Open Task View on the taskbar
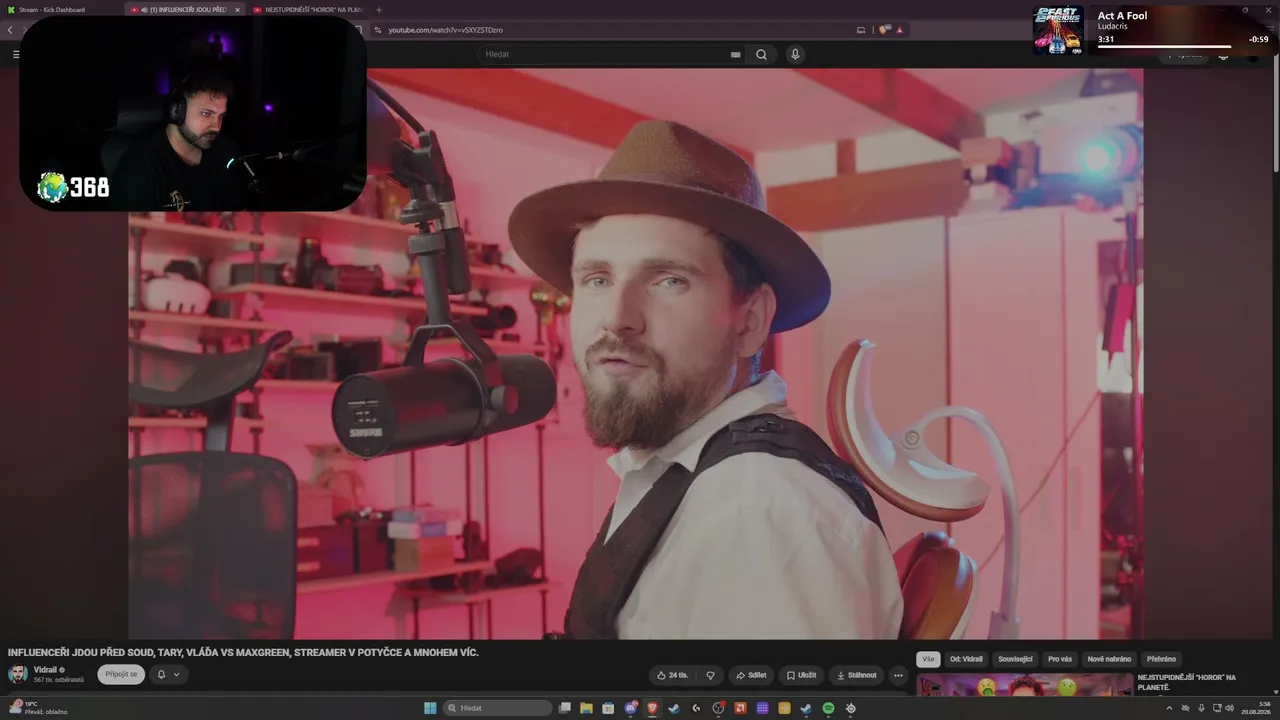The image size is (1280, 720). tap(565, 708)
